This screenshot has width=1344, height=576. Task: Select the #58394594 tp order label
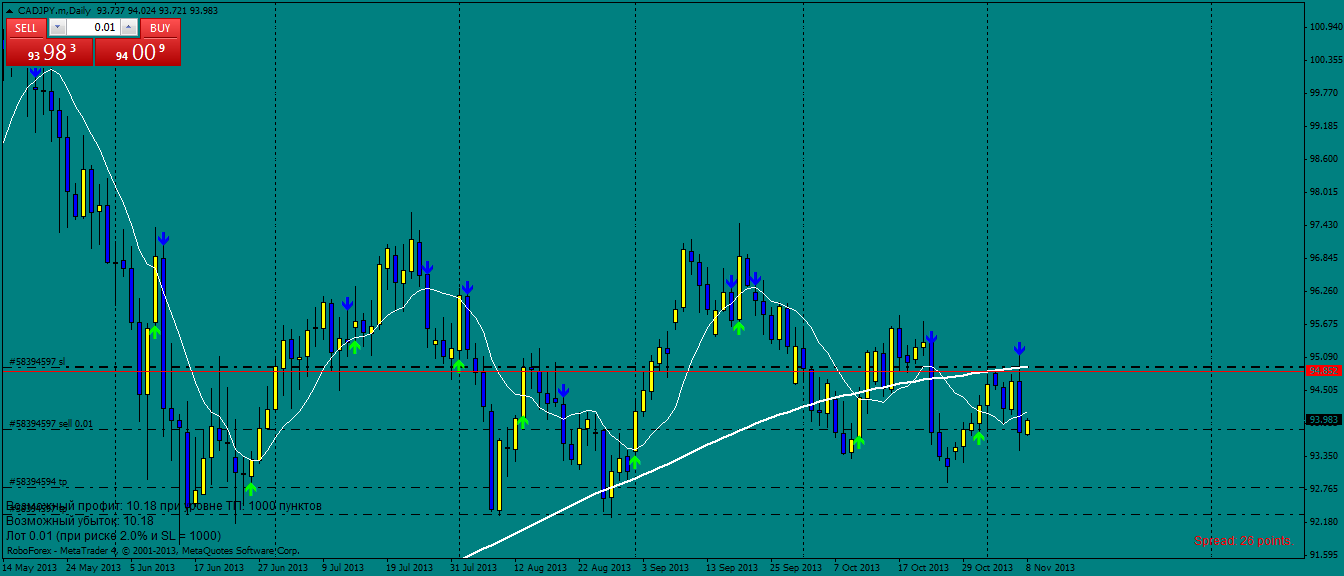37,482
